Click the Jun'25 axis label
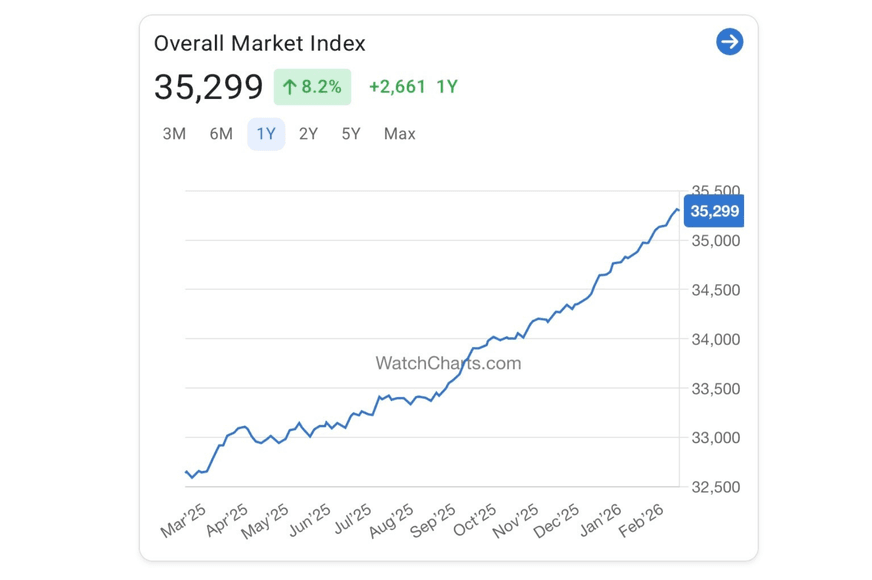 coord(309,521)
